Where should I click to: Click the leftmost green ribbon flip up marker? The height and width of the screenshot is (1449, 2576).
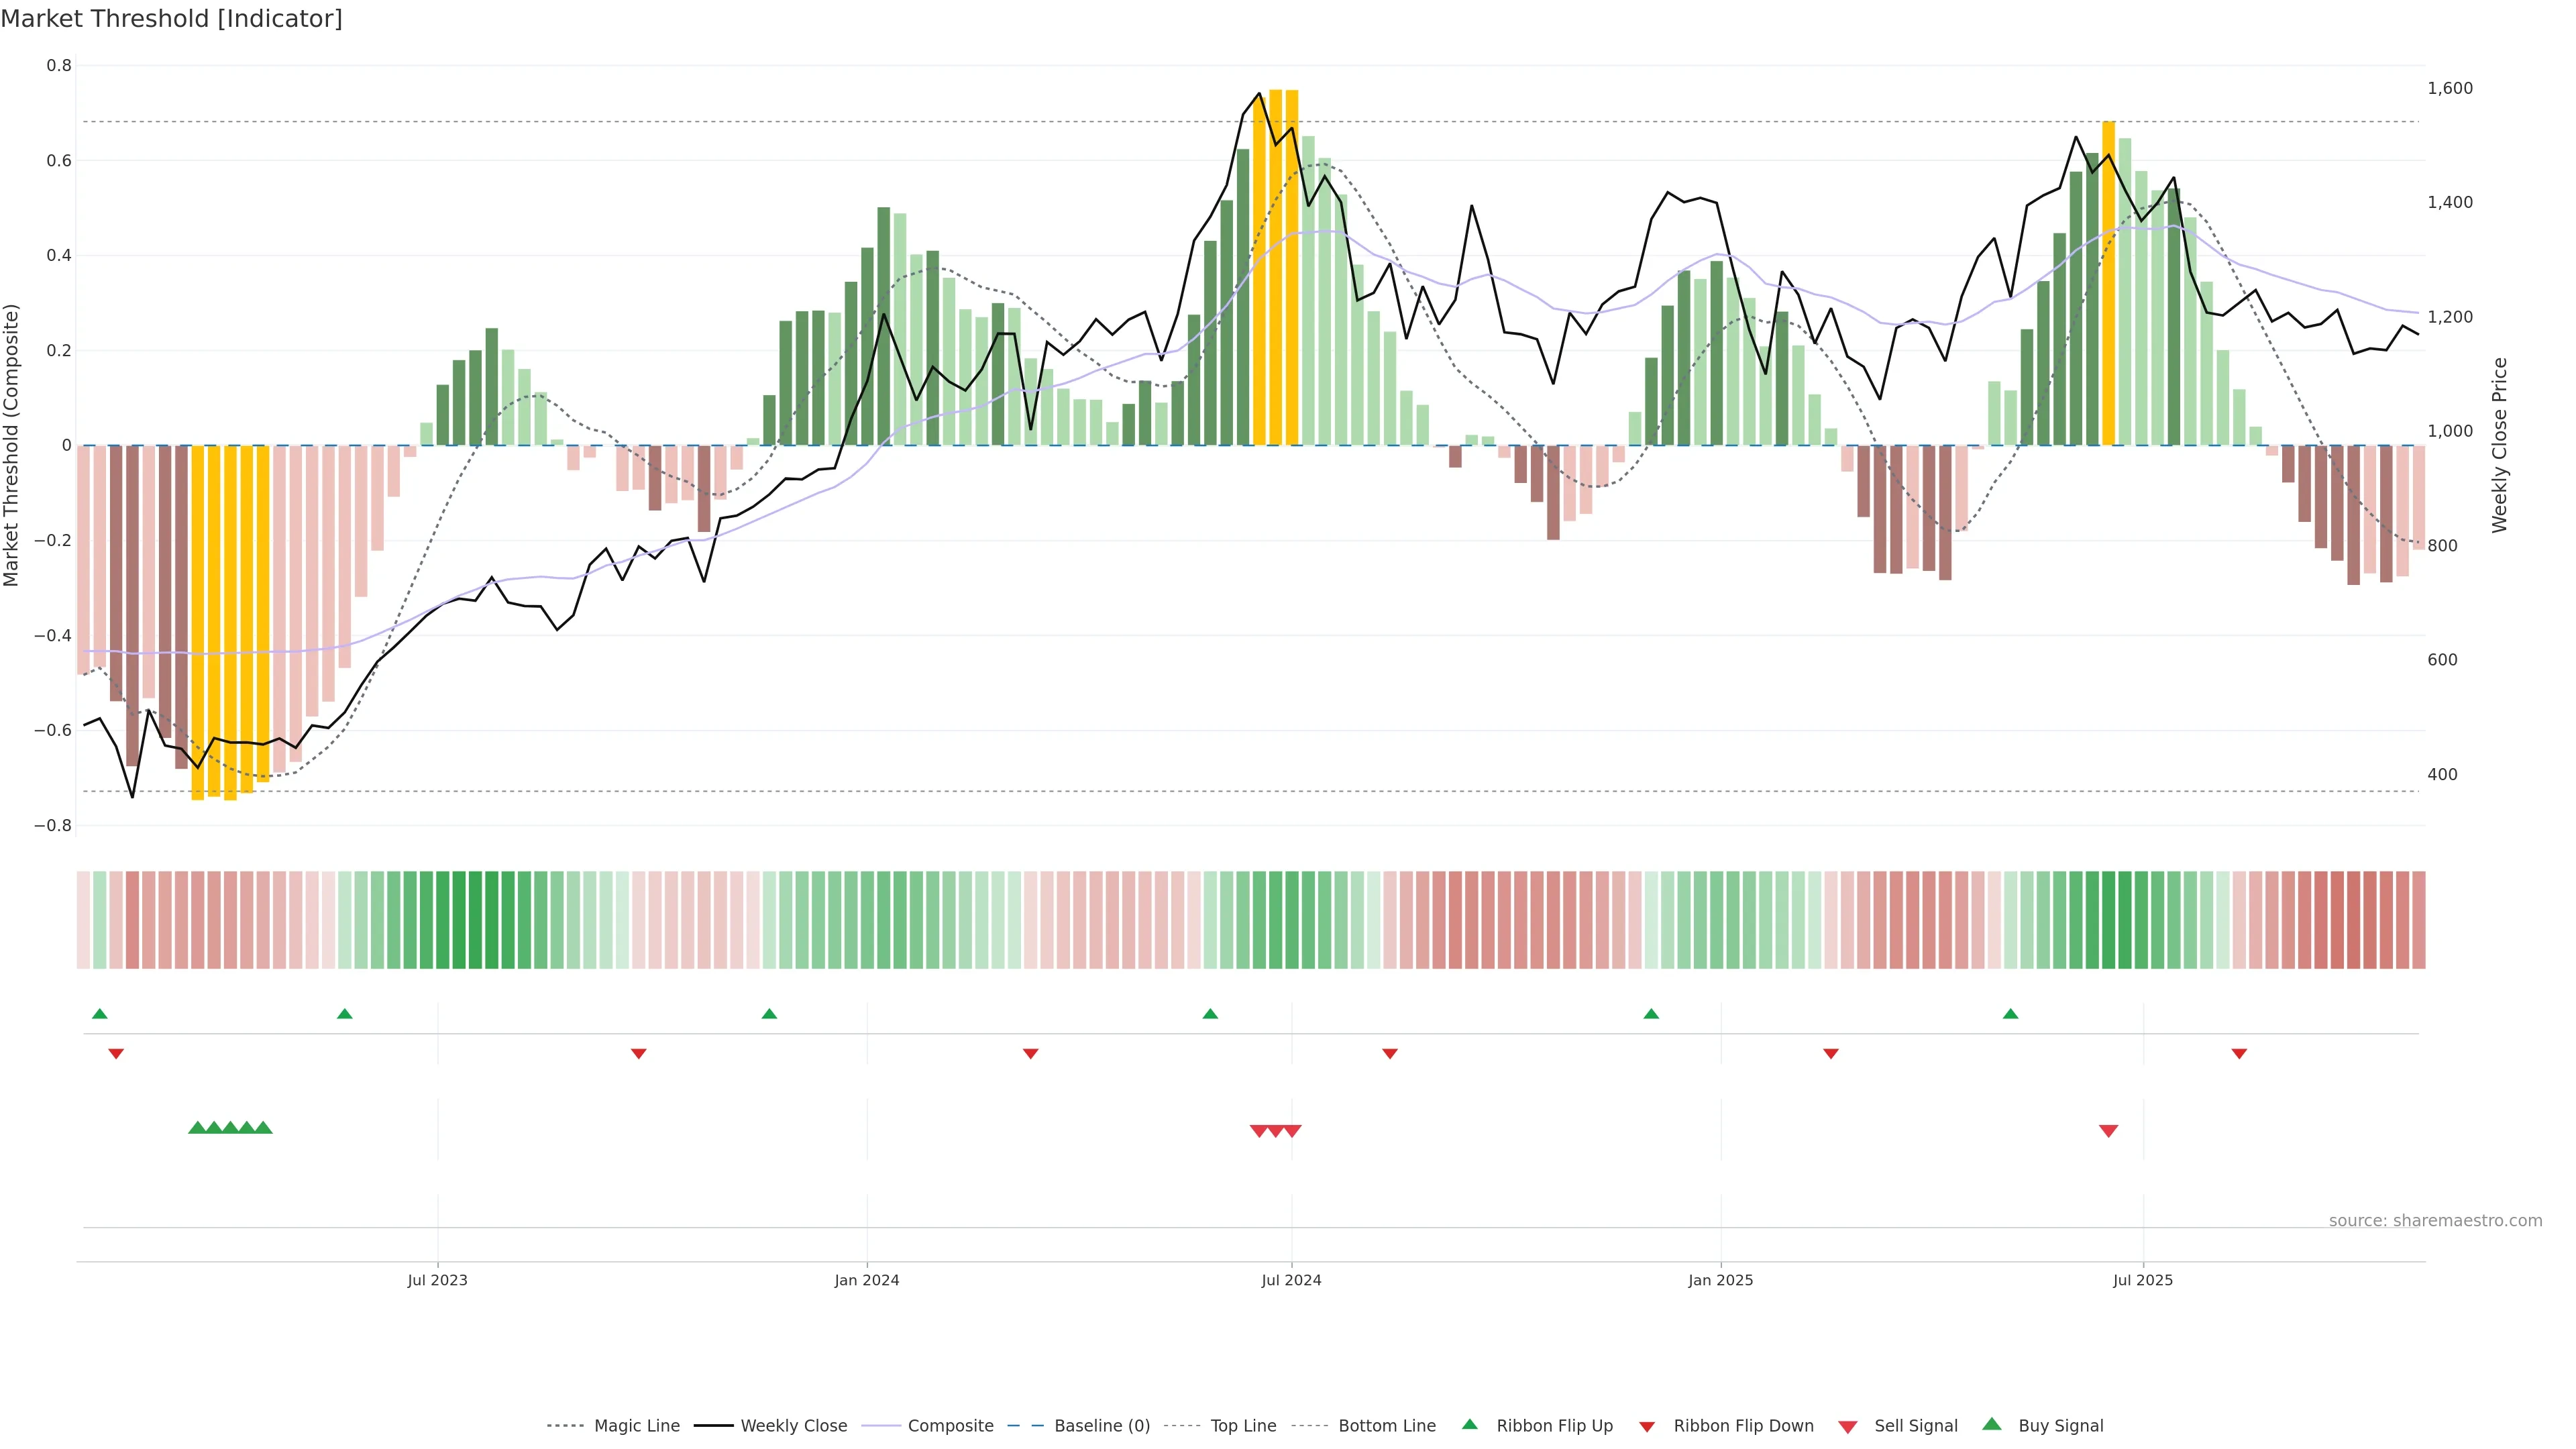(99, 1014)
